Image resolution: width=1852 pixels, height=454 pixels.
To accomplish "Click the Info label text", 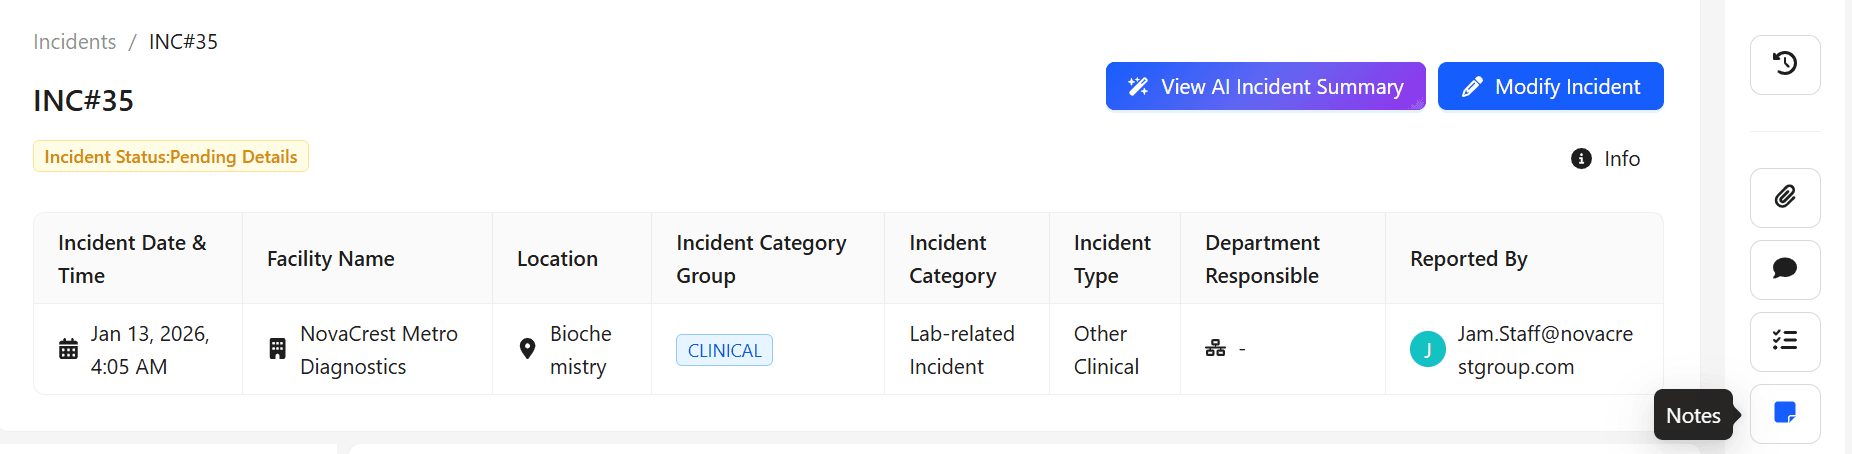I will click(1622, 159).
